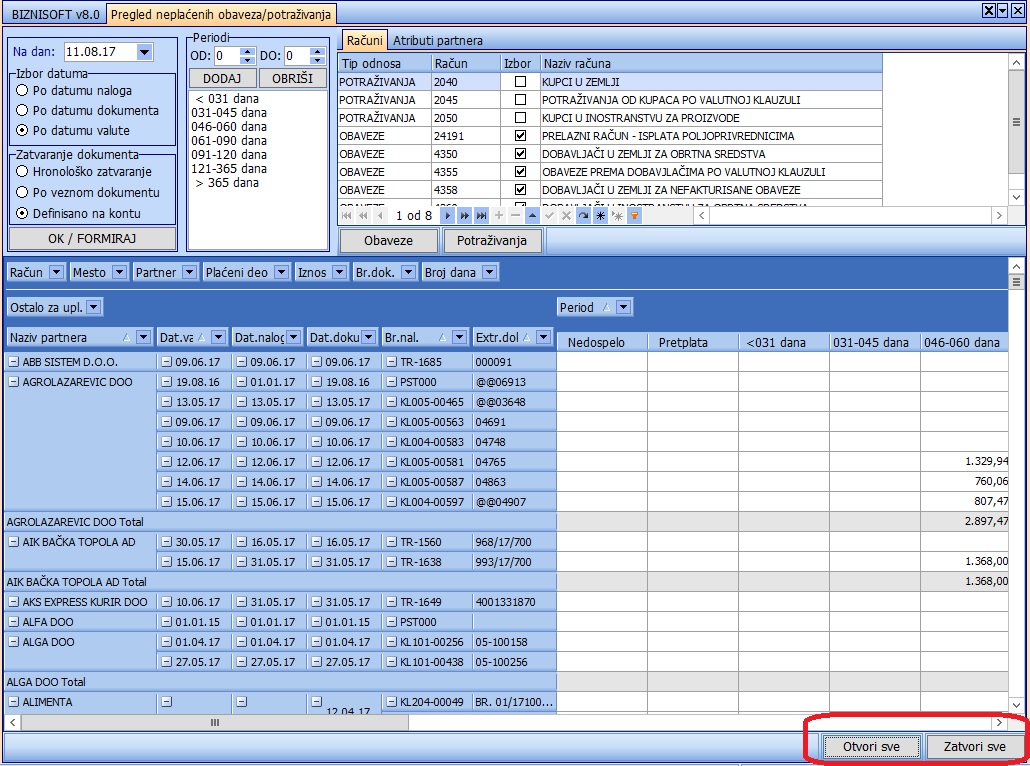Collapse the ABB SISTEM D.O.O. row
This screenshot has height=766, width=1030.
(14, 362)
